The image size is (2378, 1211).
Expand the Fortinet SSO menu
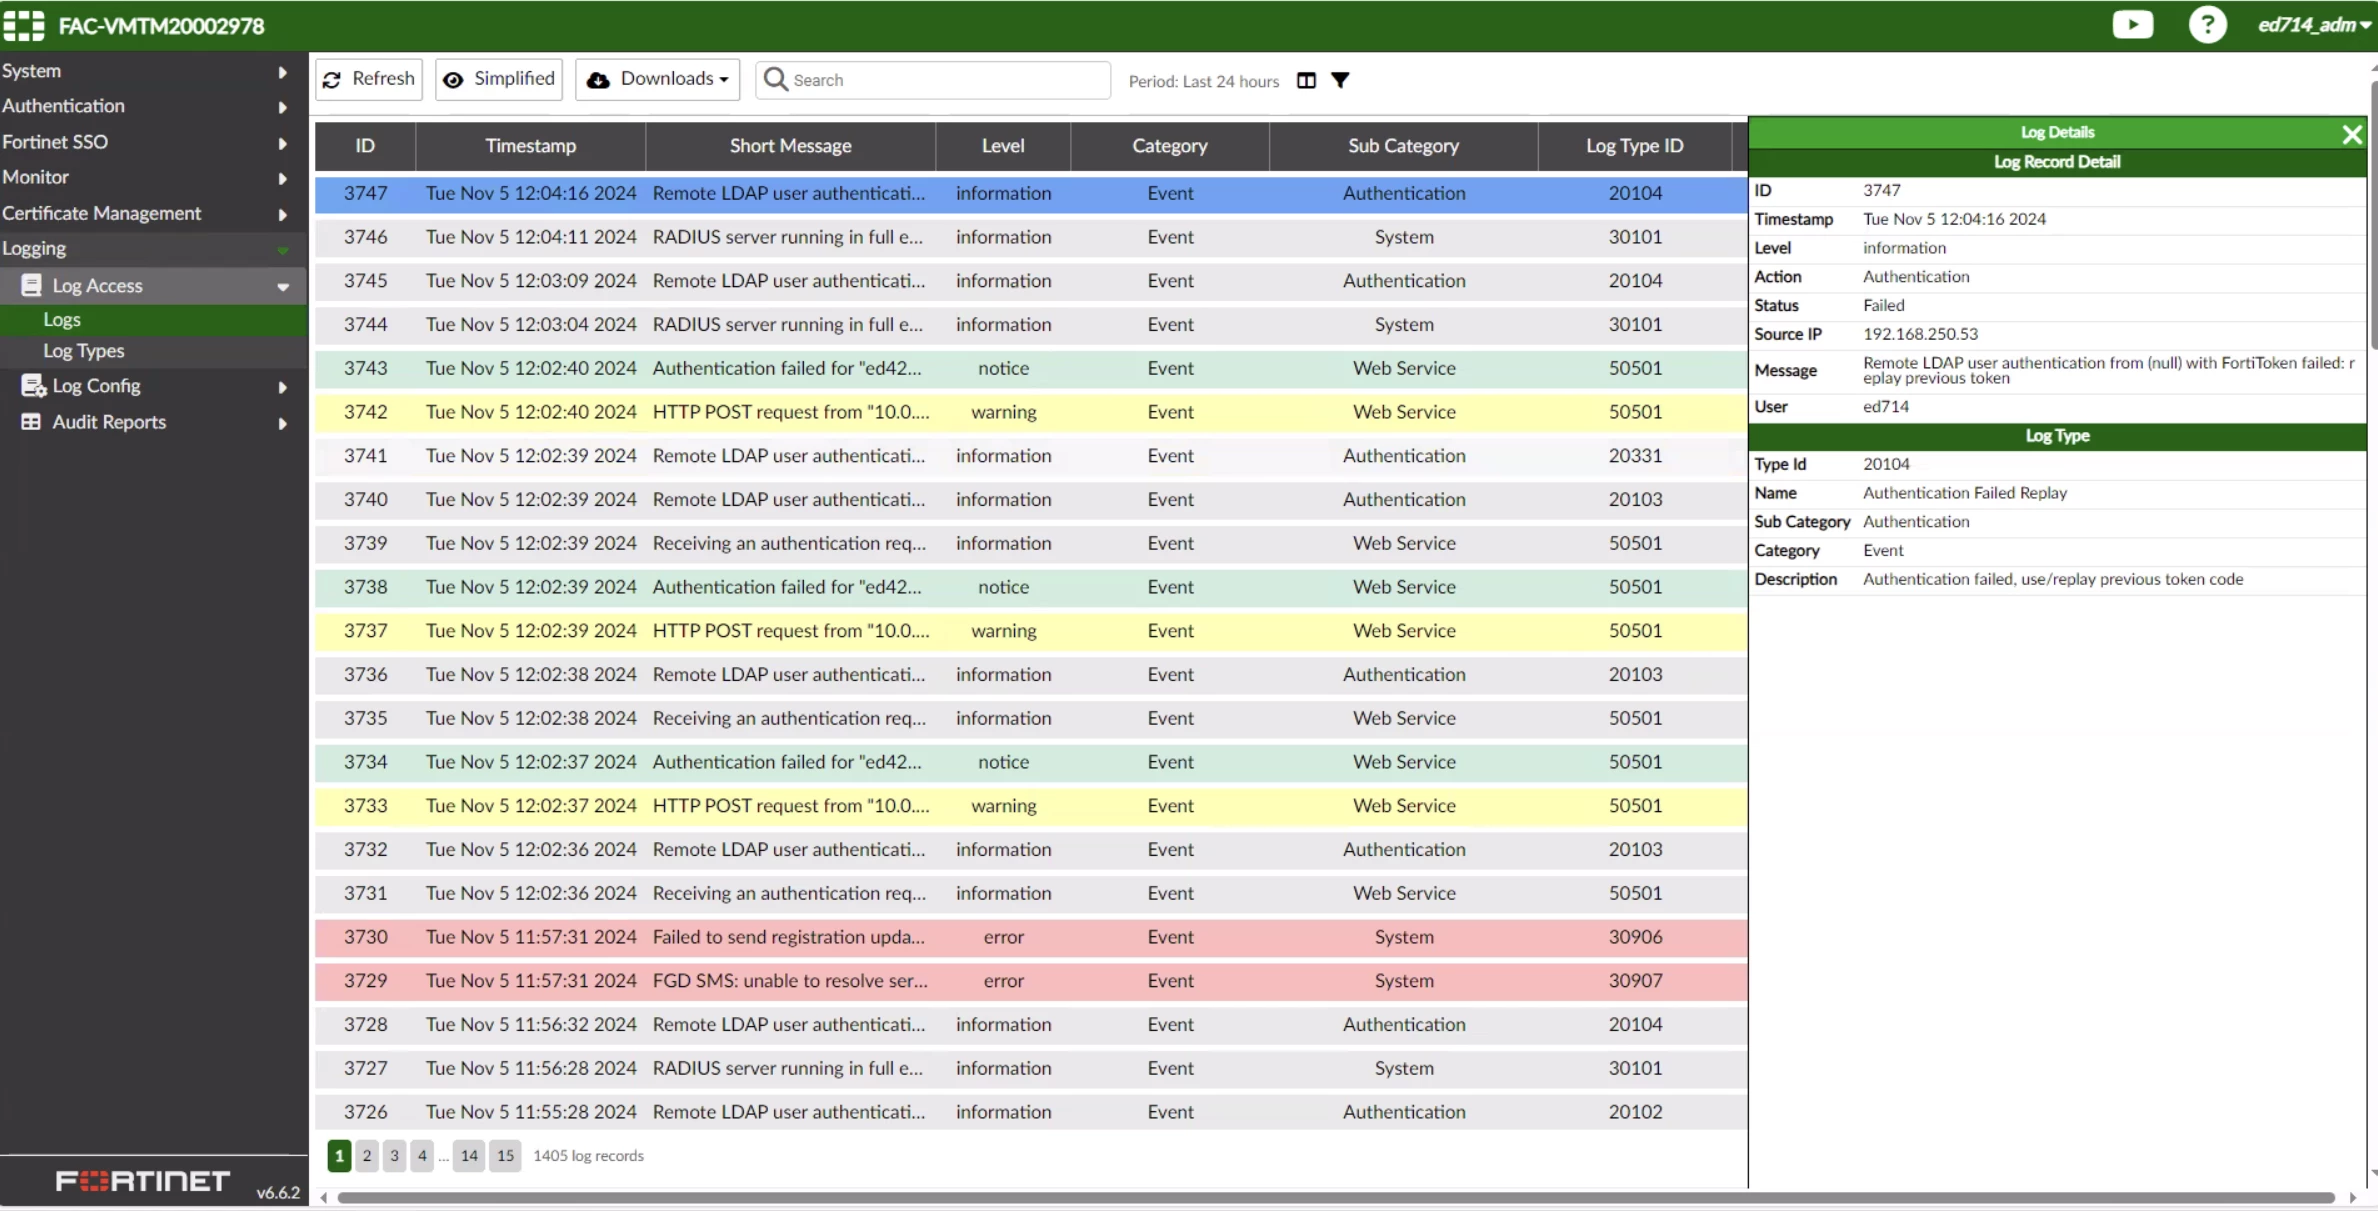tap(153, 142)
